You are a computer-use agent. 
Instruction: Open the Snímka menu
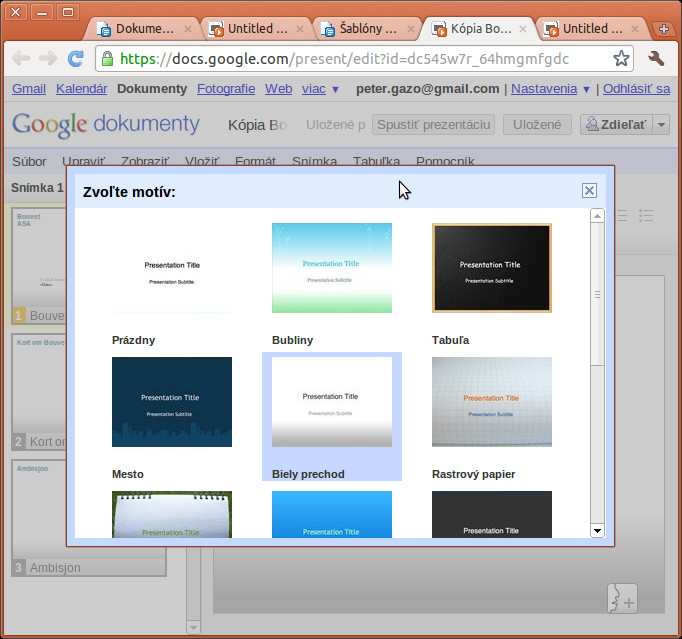[314, 161]
